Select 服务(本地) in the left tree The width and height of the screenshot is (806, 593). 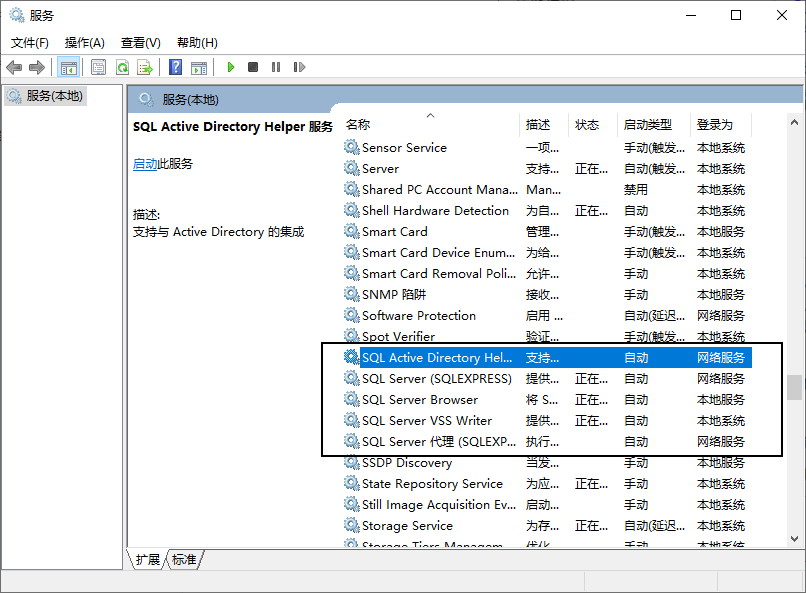[54, 96]
